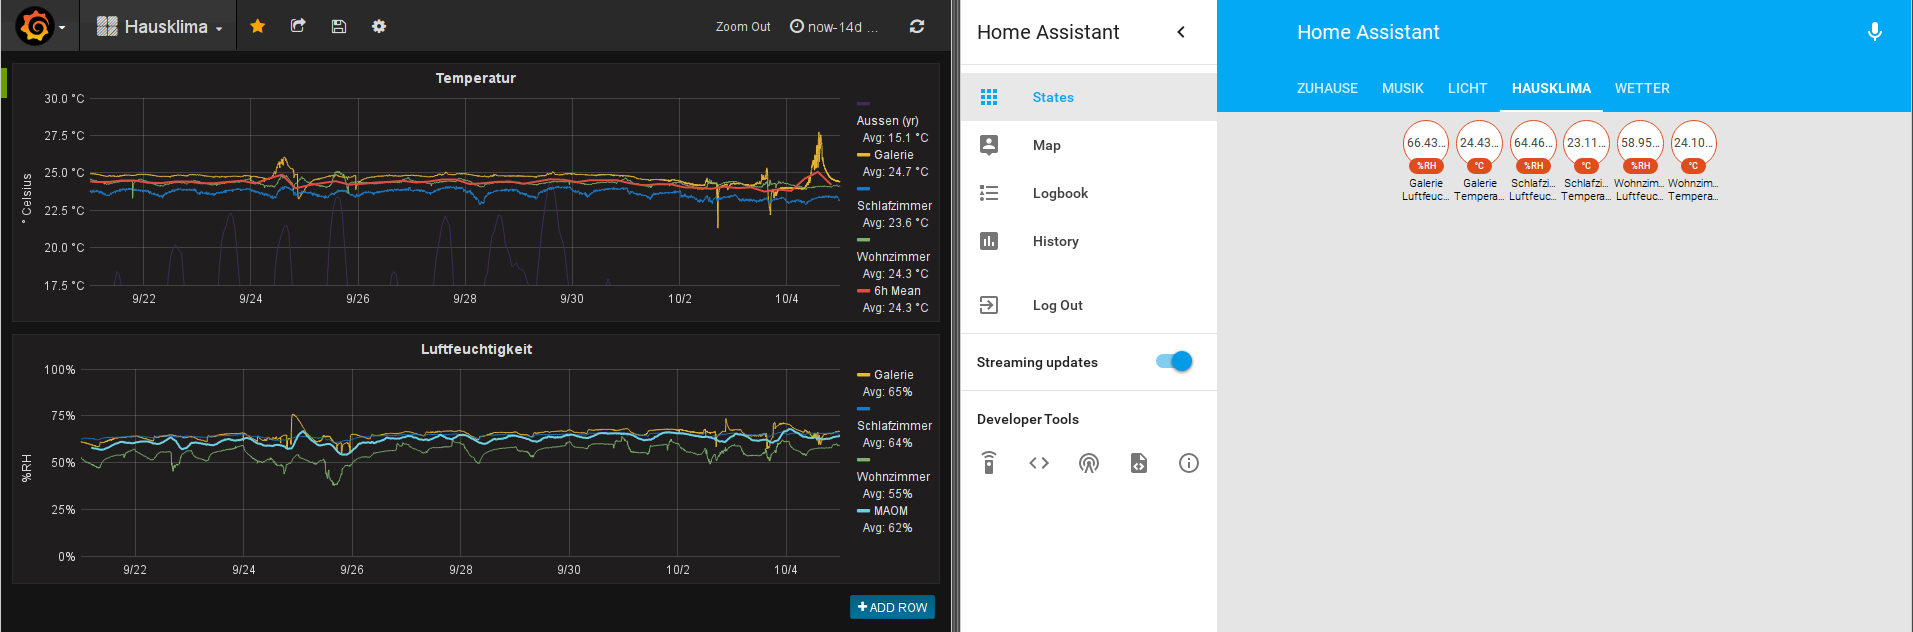Toggle Wohnzimmer series in Luftfeuchtigkeit legend
Viewport: 1913px width, 632px height.
[893, 477]
